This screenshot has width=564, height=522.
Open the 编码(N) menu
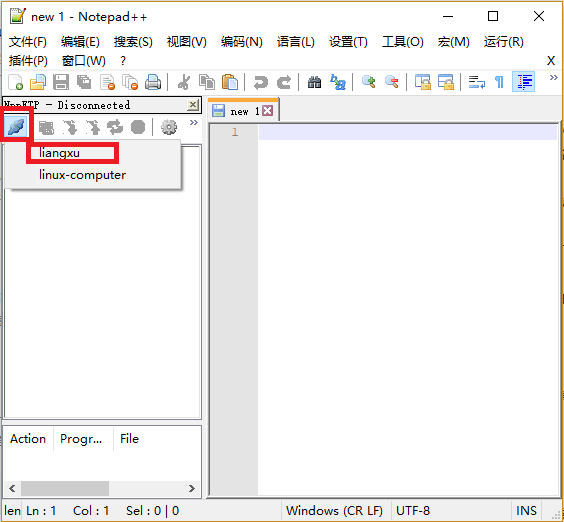[x=242, y=42]
